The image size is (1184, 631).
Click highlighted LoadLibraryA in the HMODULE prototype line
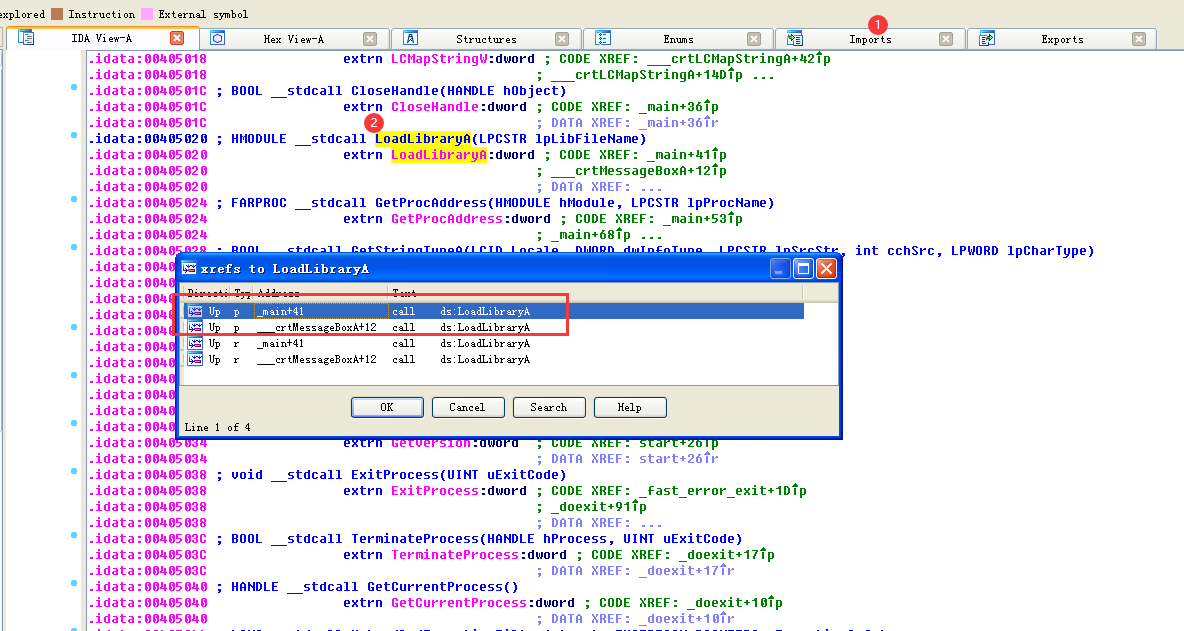423,138
